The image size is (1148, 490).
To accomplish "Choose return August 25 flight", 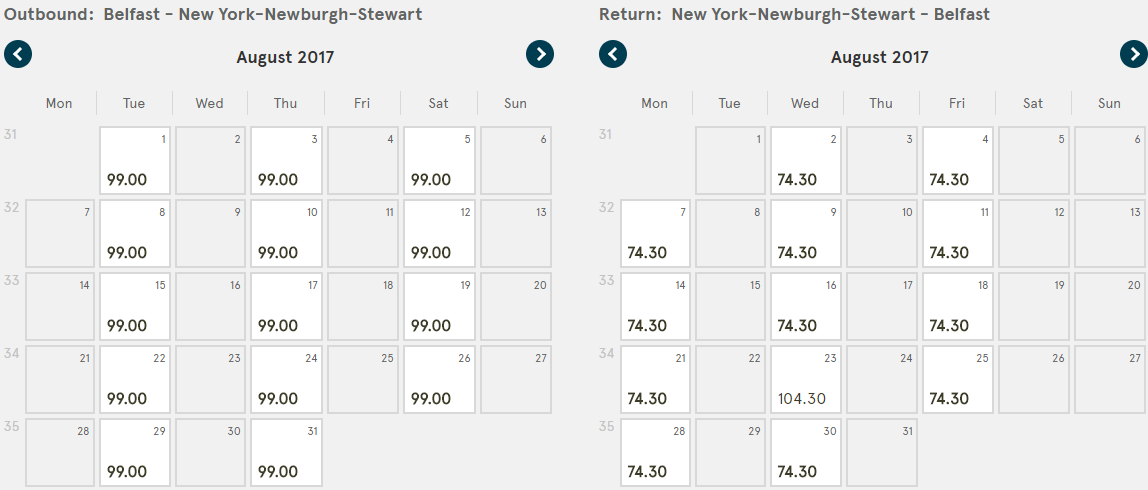I will pyautogui.click(x=958, y=379).
